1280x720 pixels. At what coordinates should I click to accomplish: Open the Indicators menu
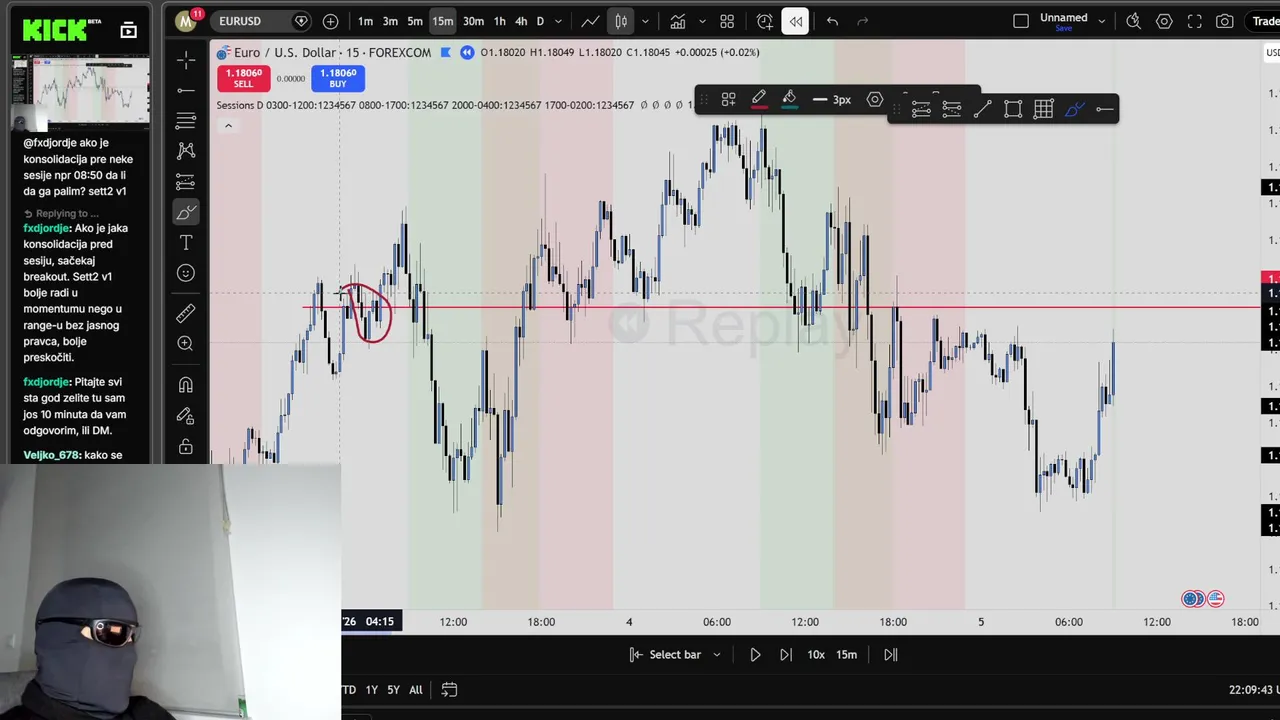point(678,21)
